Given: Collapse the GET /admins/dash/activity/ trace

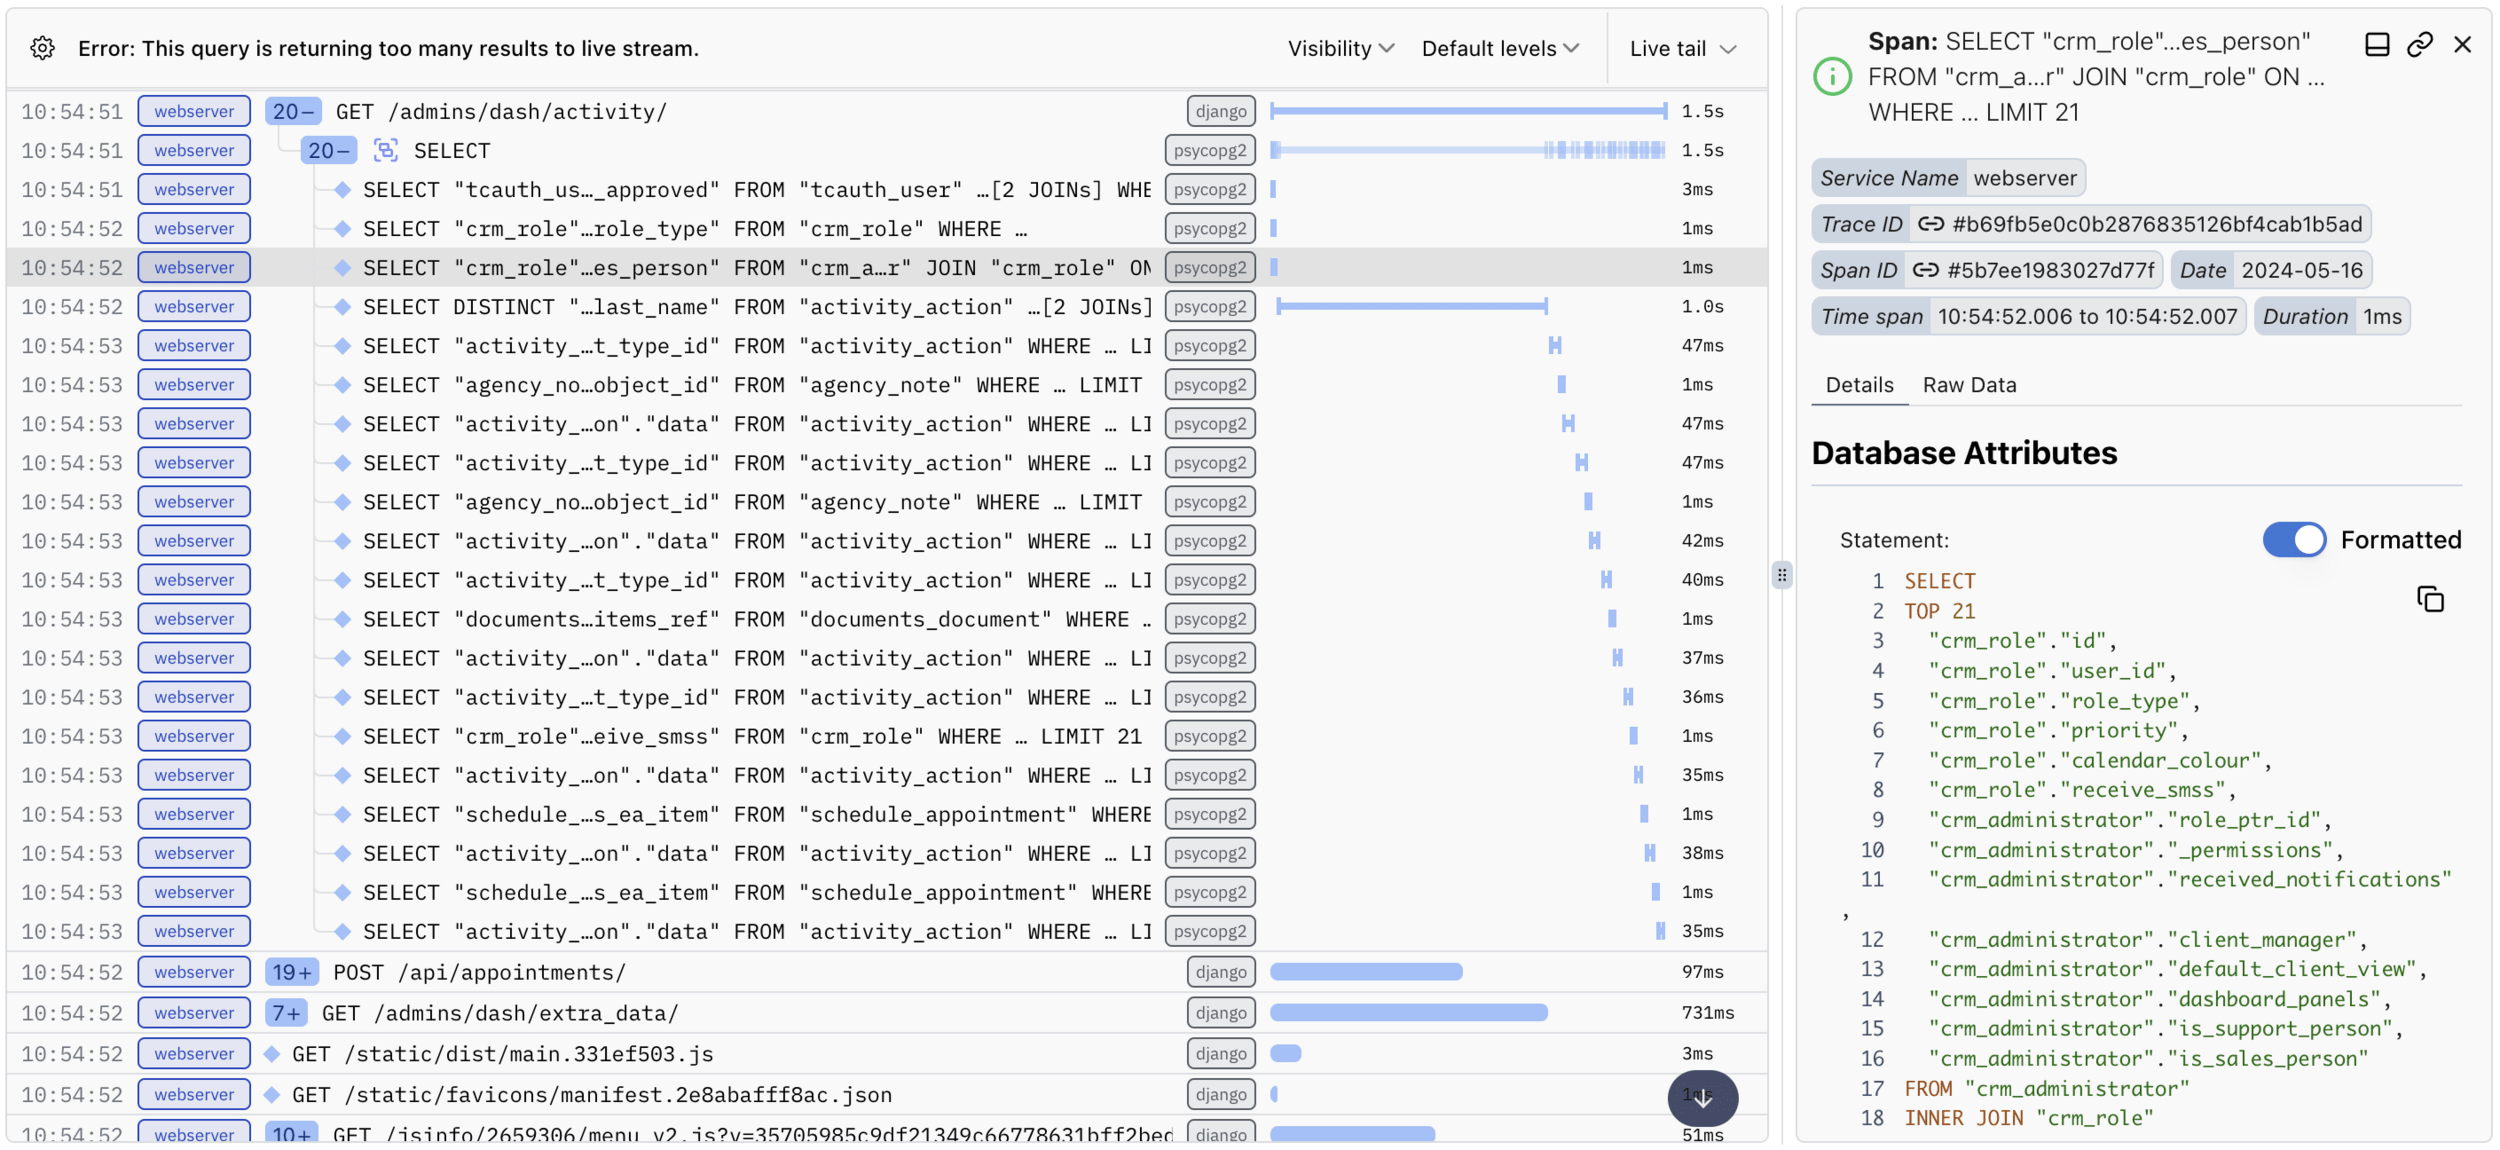Looking at the screenshot, I should 293,111.
